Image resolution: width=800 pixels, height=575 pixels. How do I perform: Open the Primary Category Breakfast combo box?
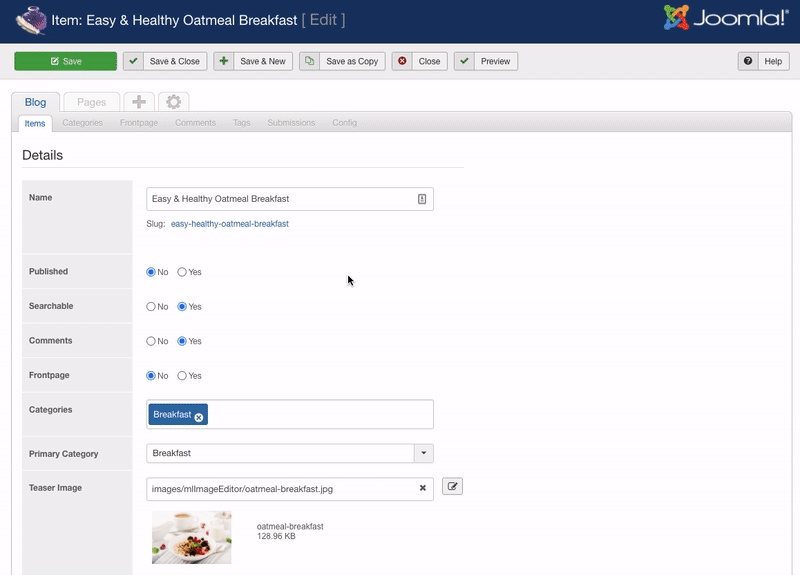click(x=280, y=453)
